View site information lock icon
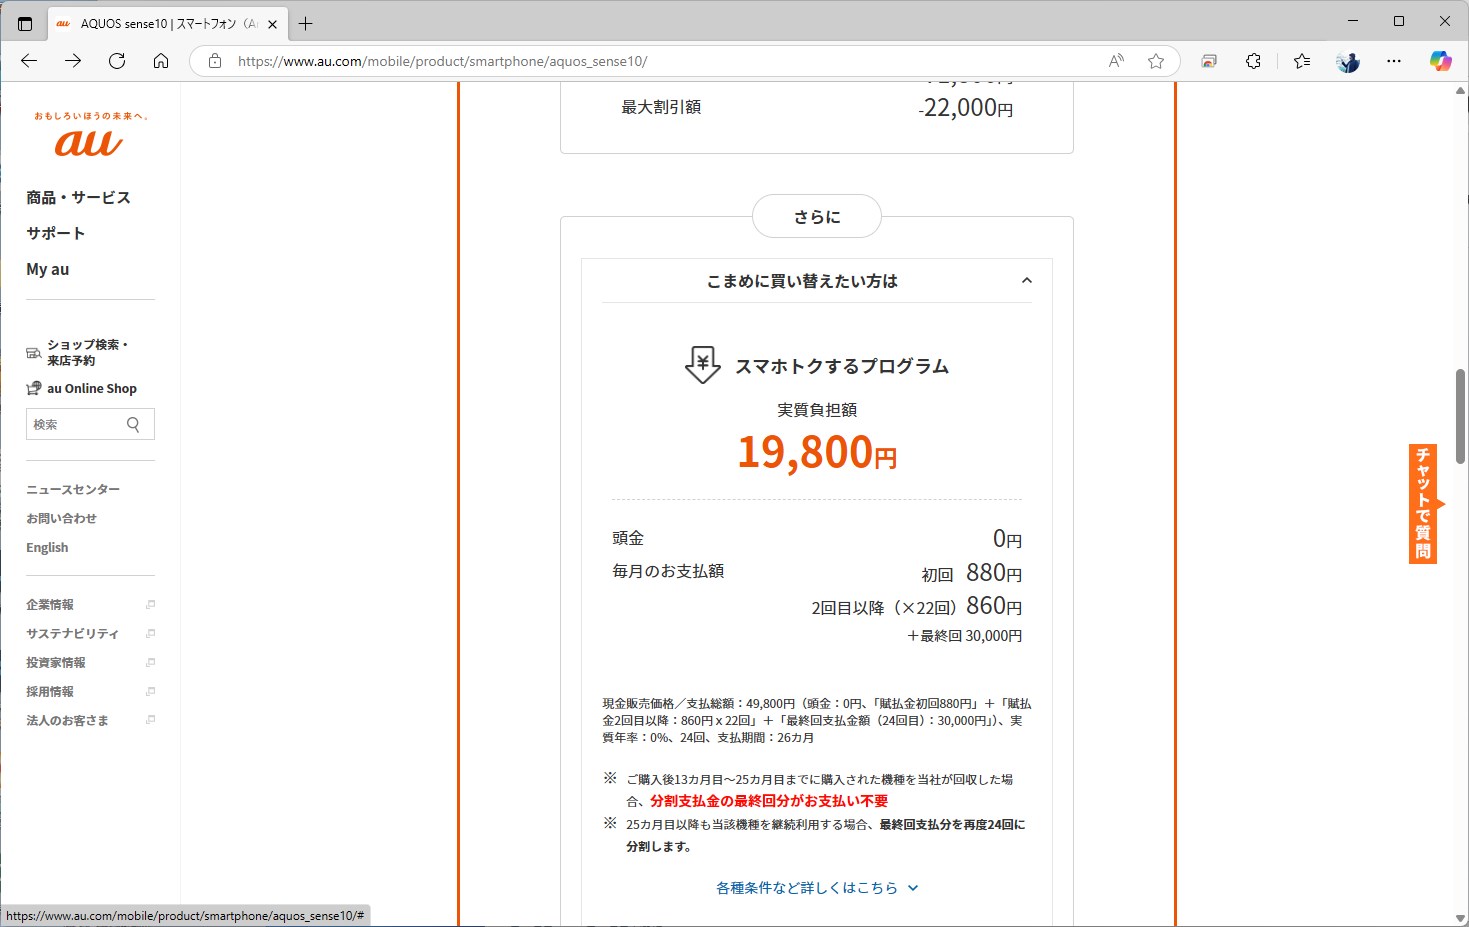1469x927 pixels. click(214, 61)
